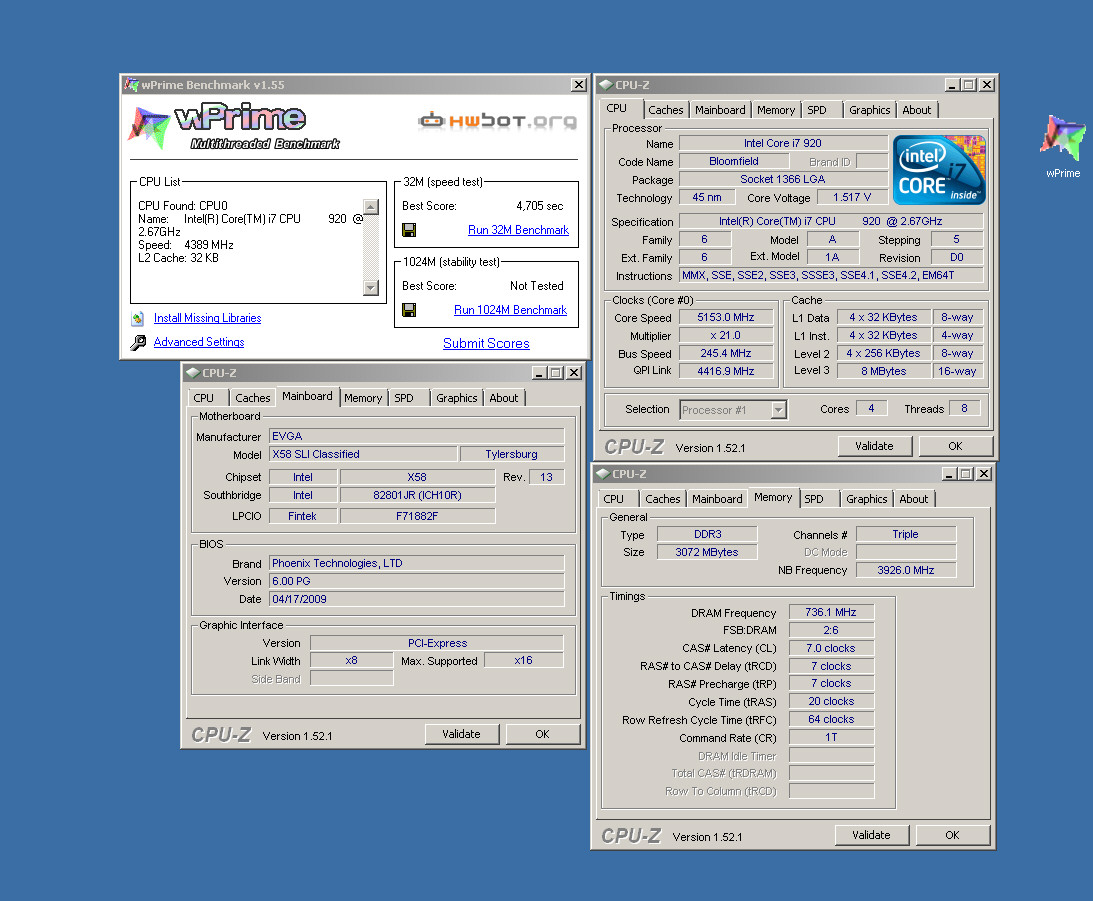Click the Submit Scores link
The height and width of the screenshot is (901, 1093).
(x=486, y=344)
